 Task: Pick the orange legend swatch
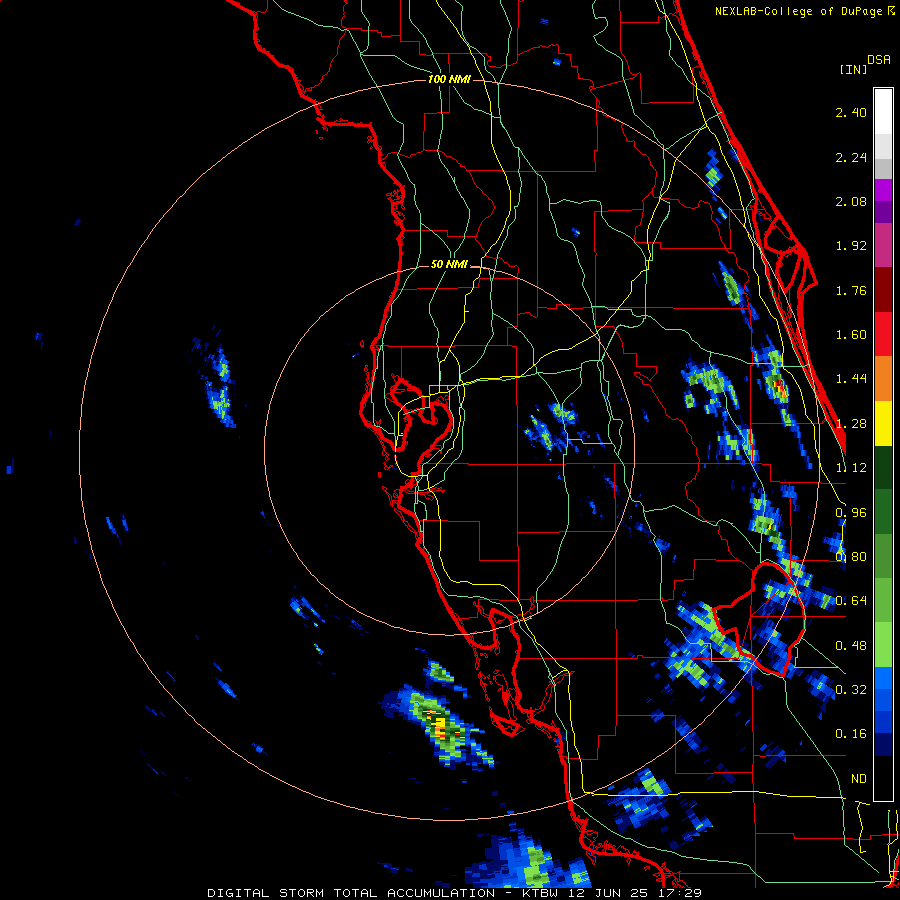883,379
